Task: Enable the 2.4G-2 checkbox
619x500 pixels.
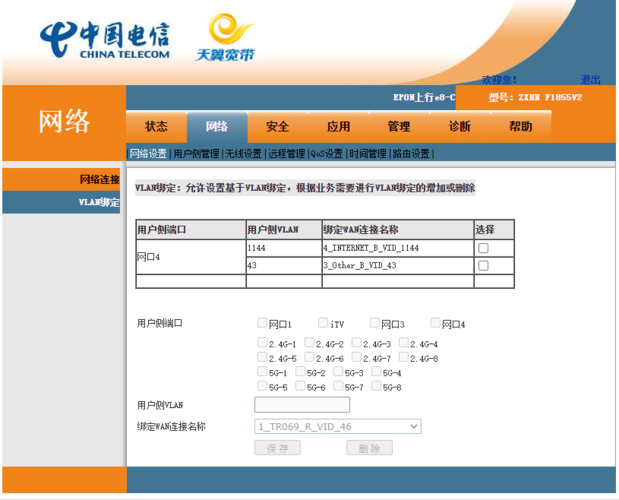Action: click(x=310, y=342)
